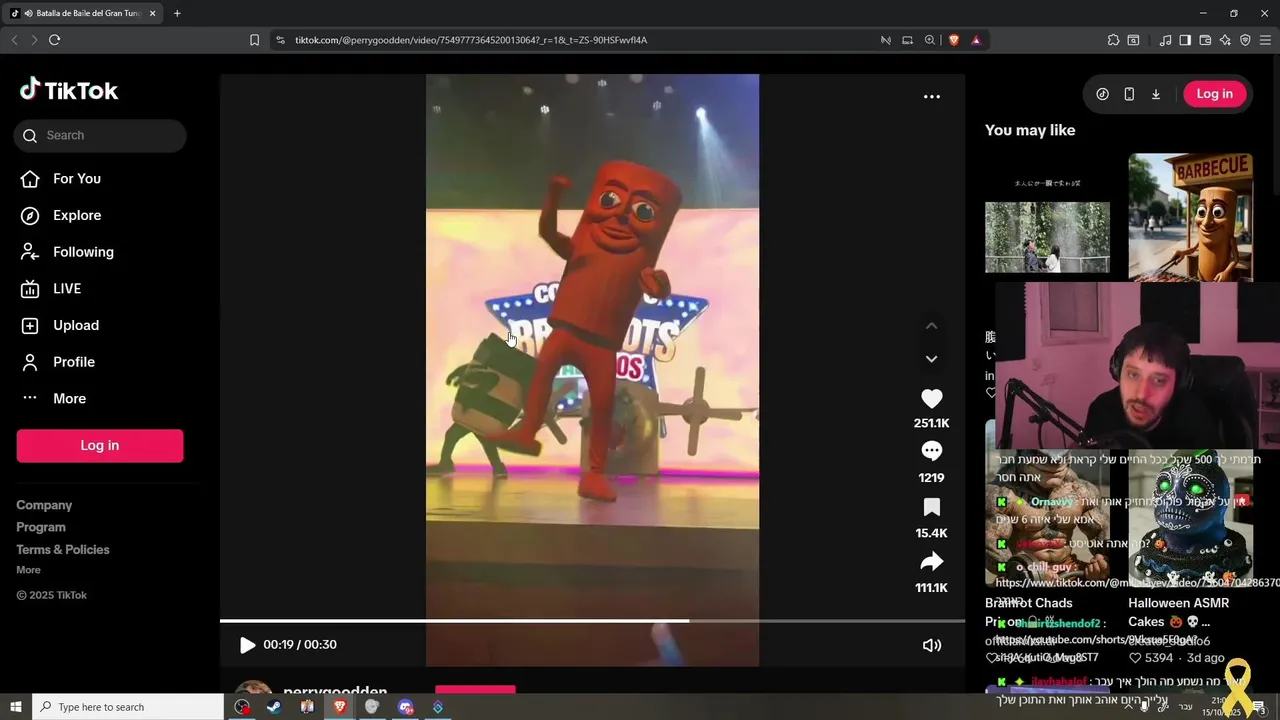Image resolution: width=1280 pixels, height=720 pixels.
Task: Open the Following feed
Action: (x=67, y=252)
